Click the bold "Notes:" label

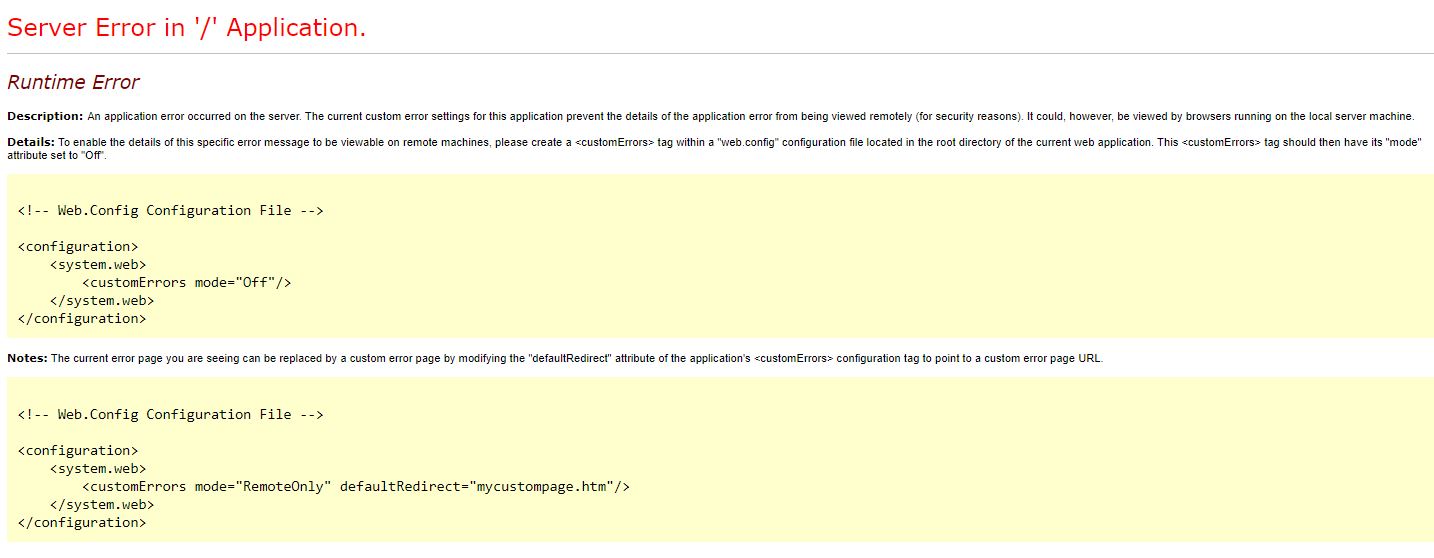coord(27,358)
